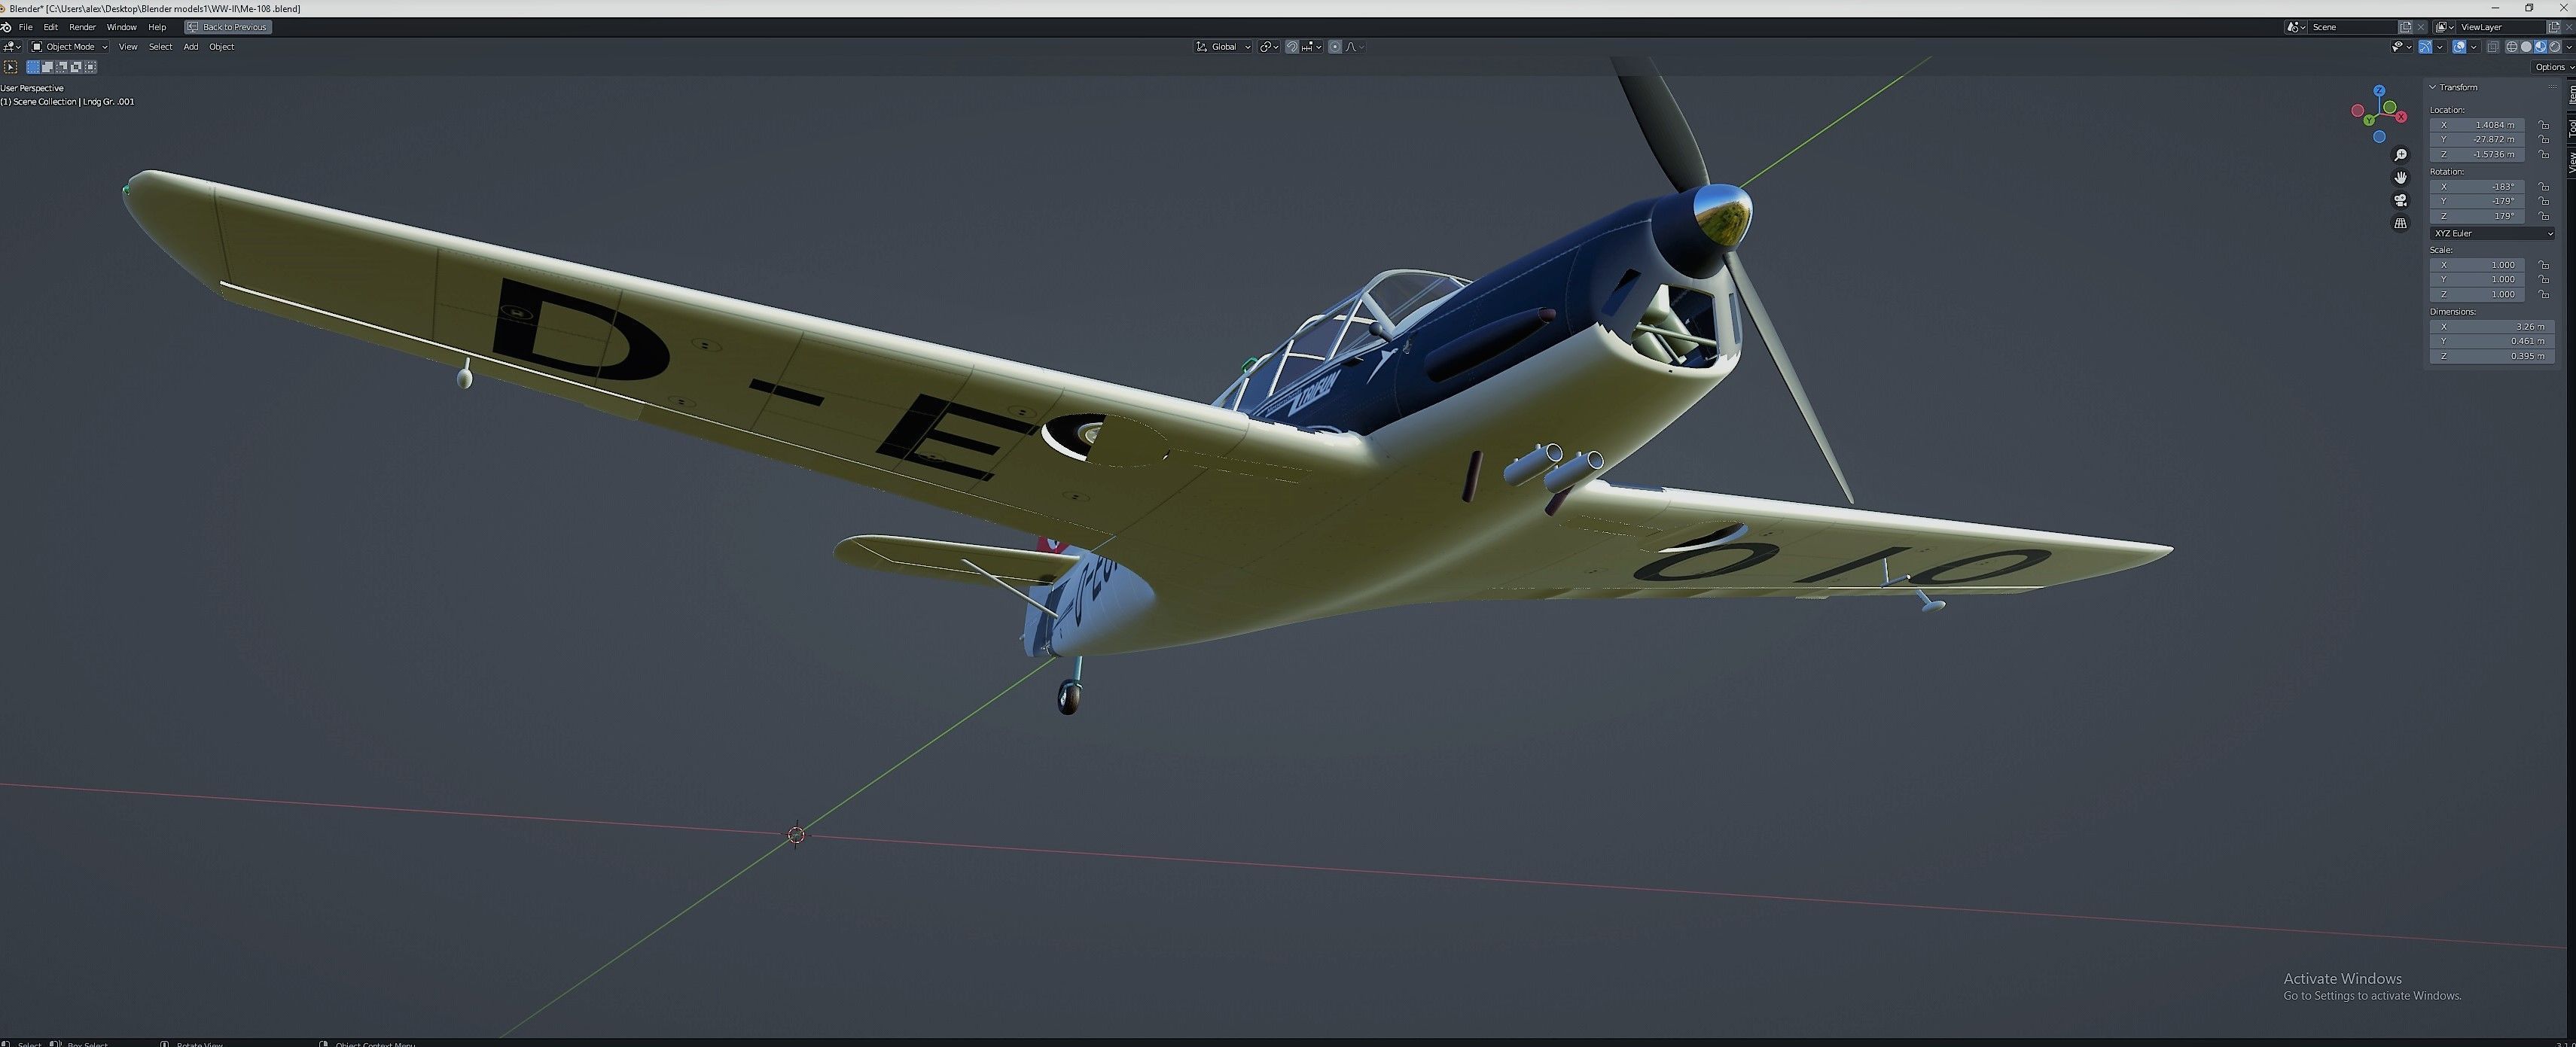
Task: Toggle proportional editing button
Action: [x=1335, y=47]
